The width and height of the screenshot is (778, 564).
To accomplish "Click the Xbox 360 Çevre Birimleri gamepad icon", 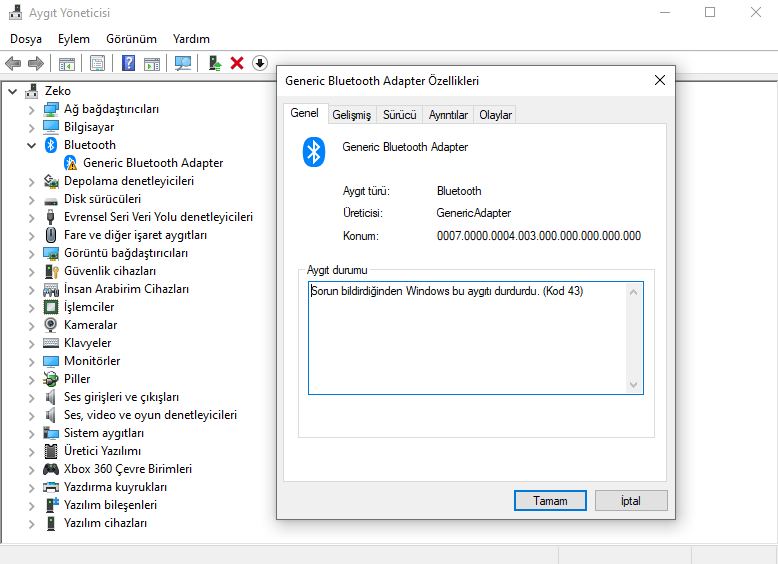I will [51, 469].
